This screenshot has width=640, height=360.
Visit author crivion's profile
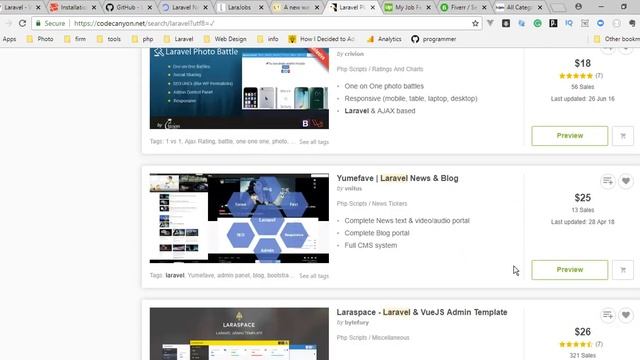pyautogui.click(x=354, y=54)
